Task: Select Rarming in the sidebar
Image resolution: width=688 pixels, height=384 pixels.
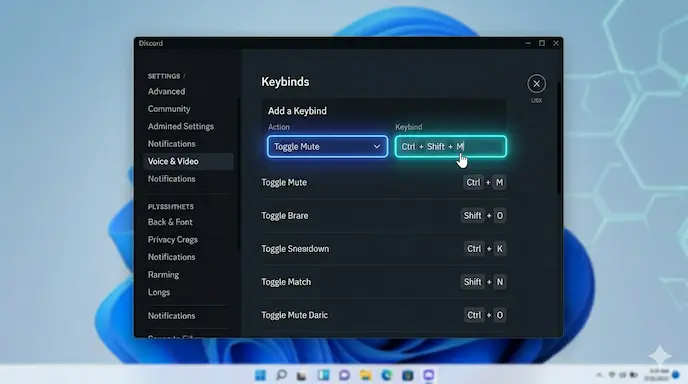Action: 163,275
